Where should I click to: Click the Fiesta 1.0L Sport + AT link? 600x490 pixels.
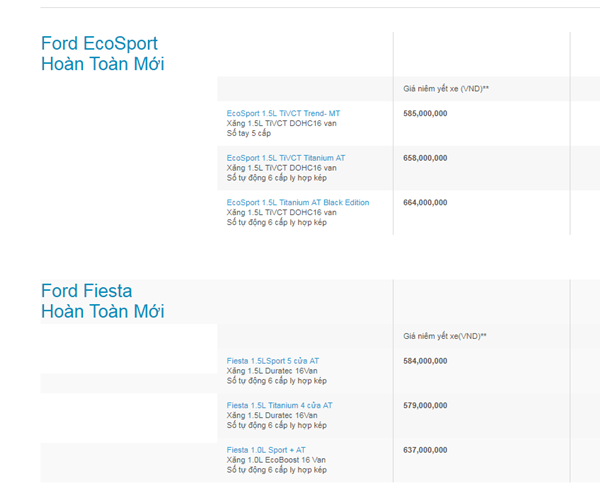(x=266, y=450)
